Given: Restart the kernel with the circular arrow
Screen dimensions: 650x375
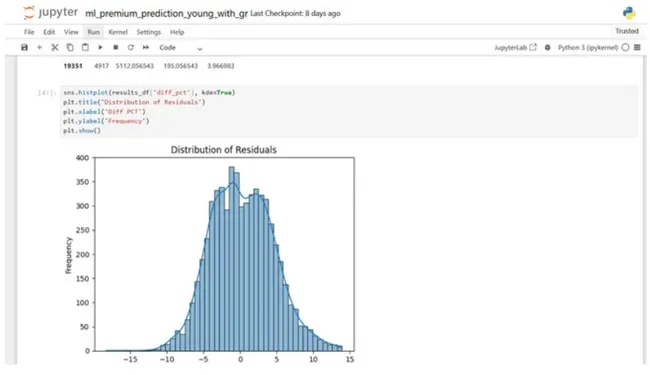Looking at the screenshot, I should tap(131, 48).
